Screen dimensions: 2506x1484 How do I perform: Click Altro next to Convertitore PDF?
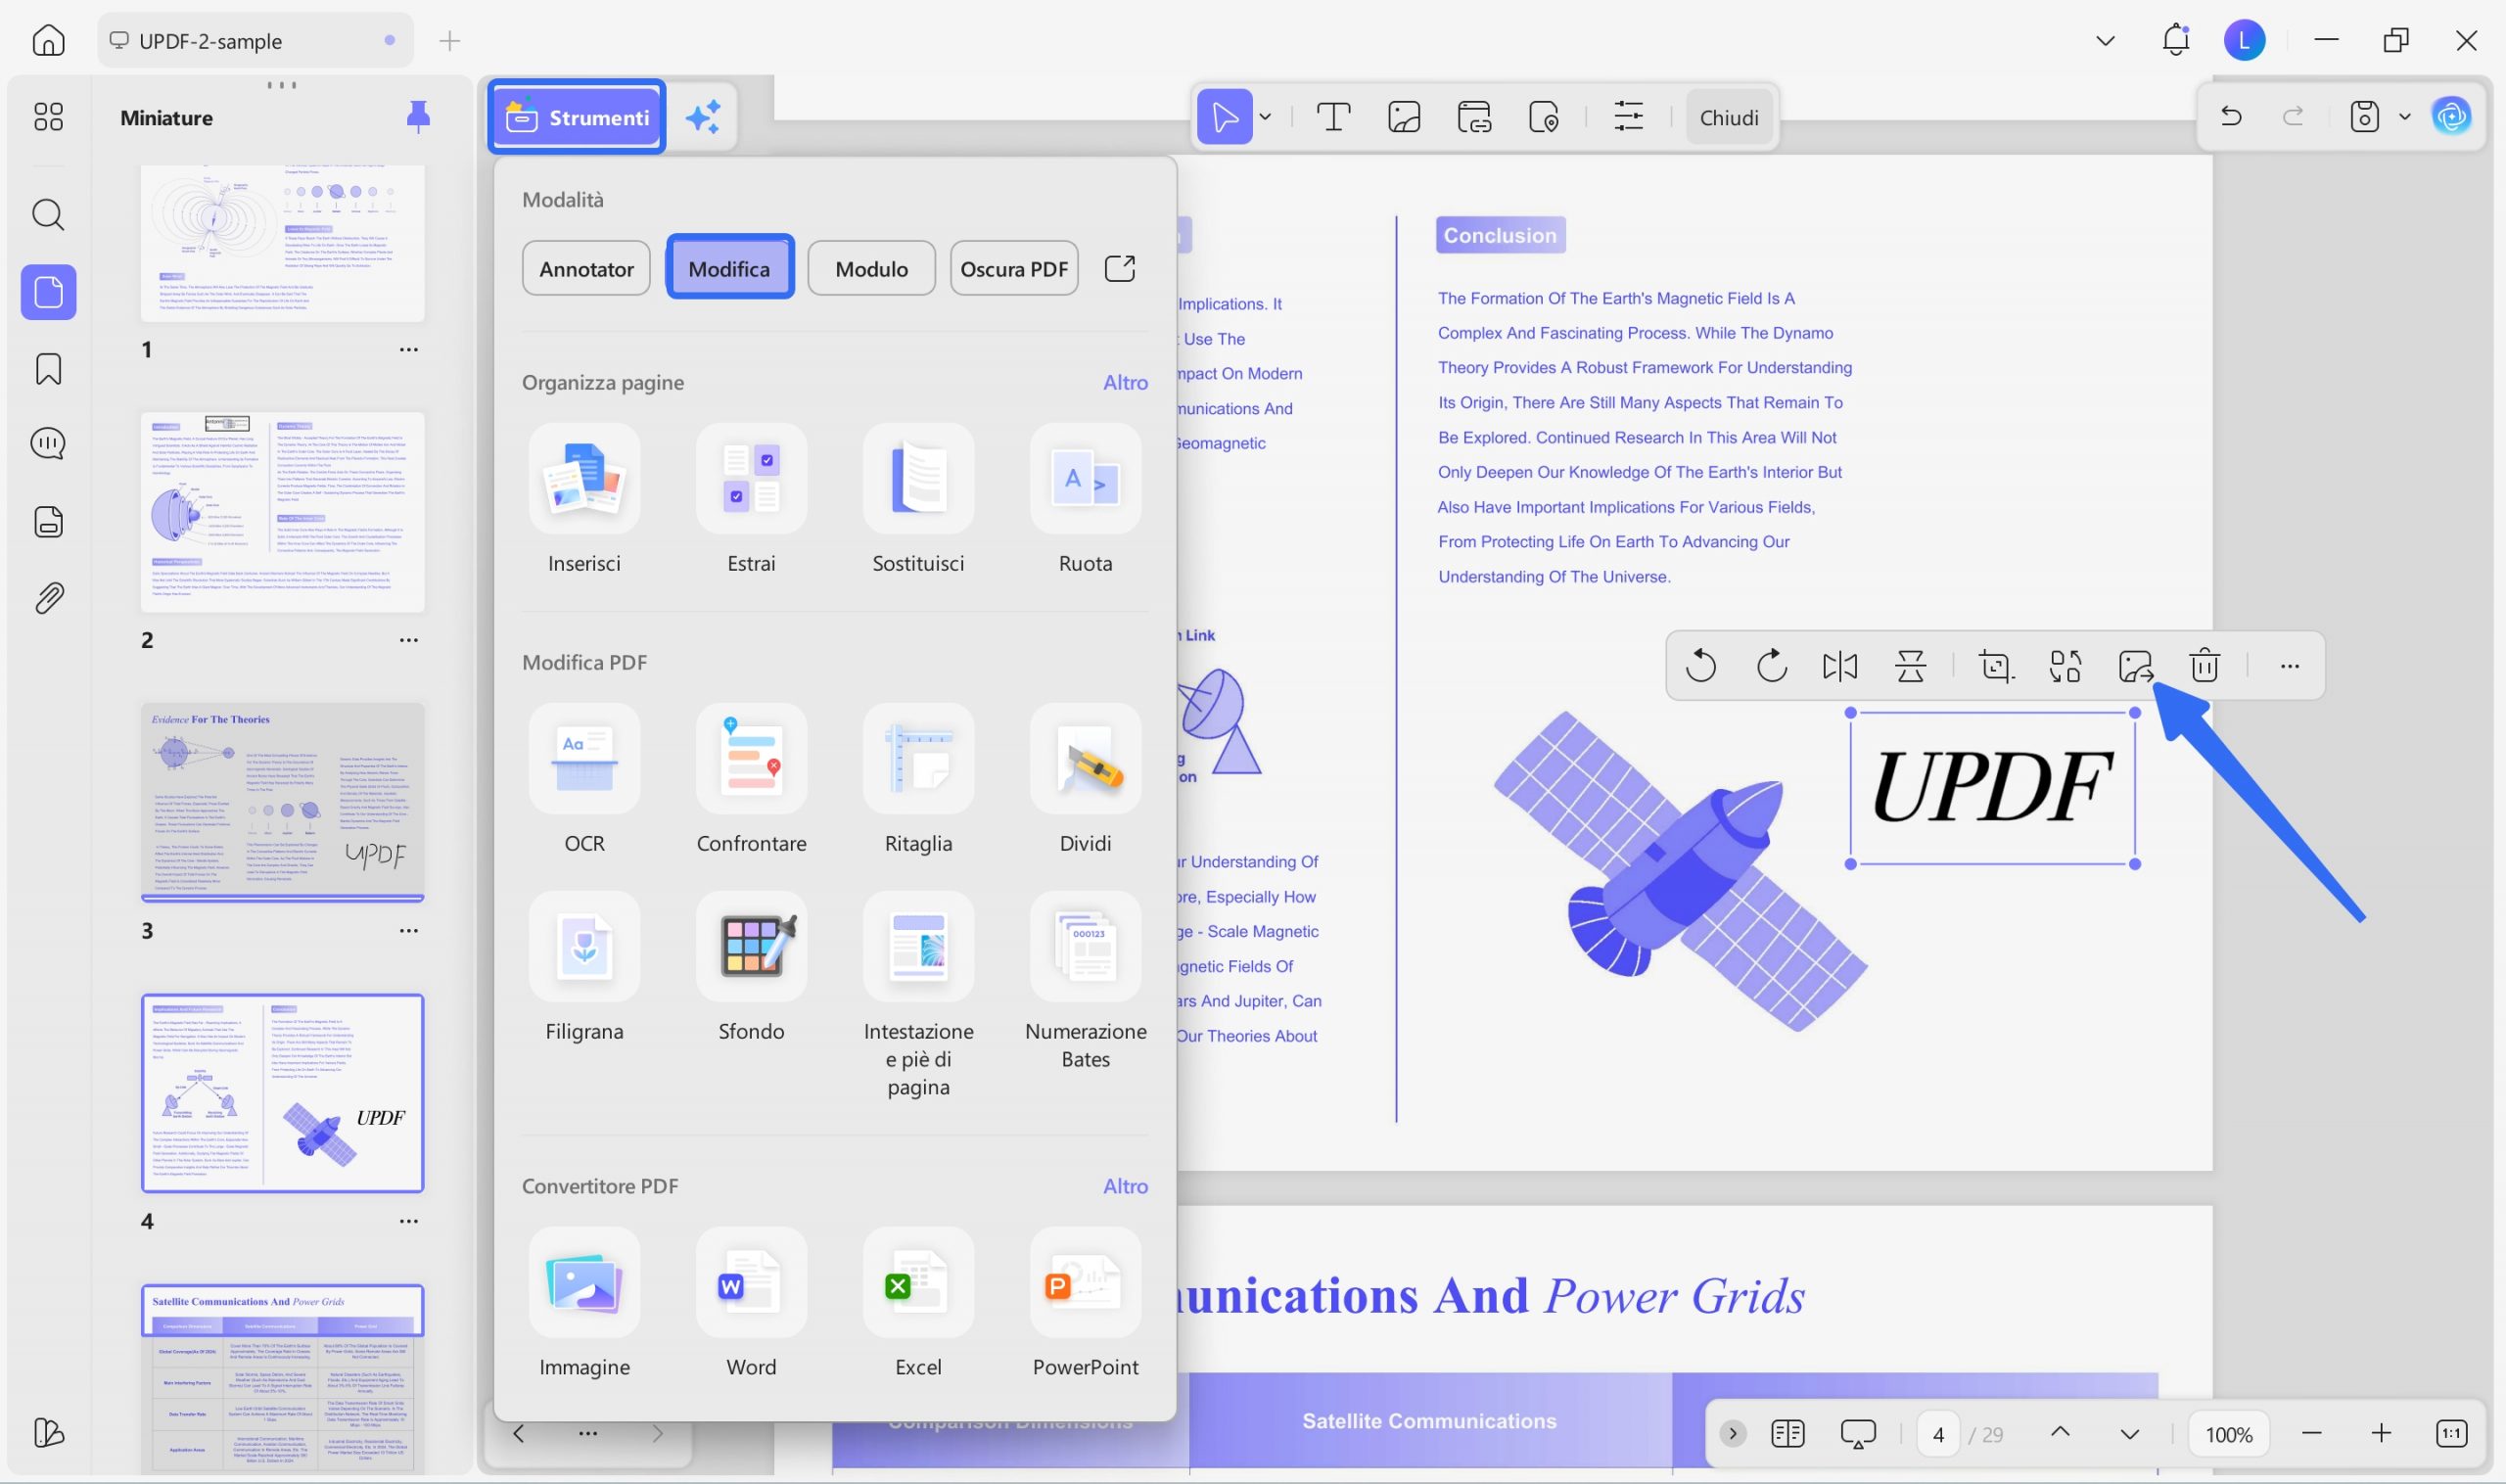[1125, 1186]
